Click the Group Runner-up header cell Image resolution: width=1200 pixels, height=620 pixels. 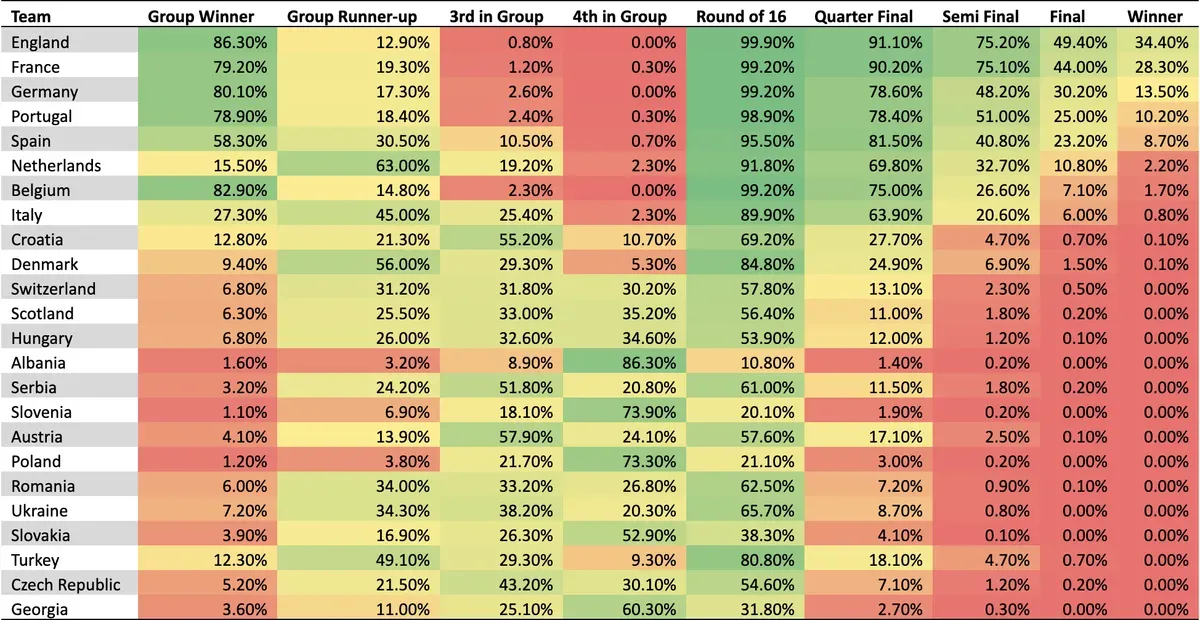click(350, 17)
